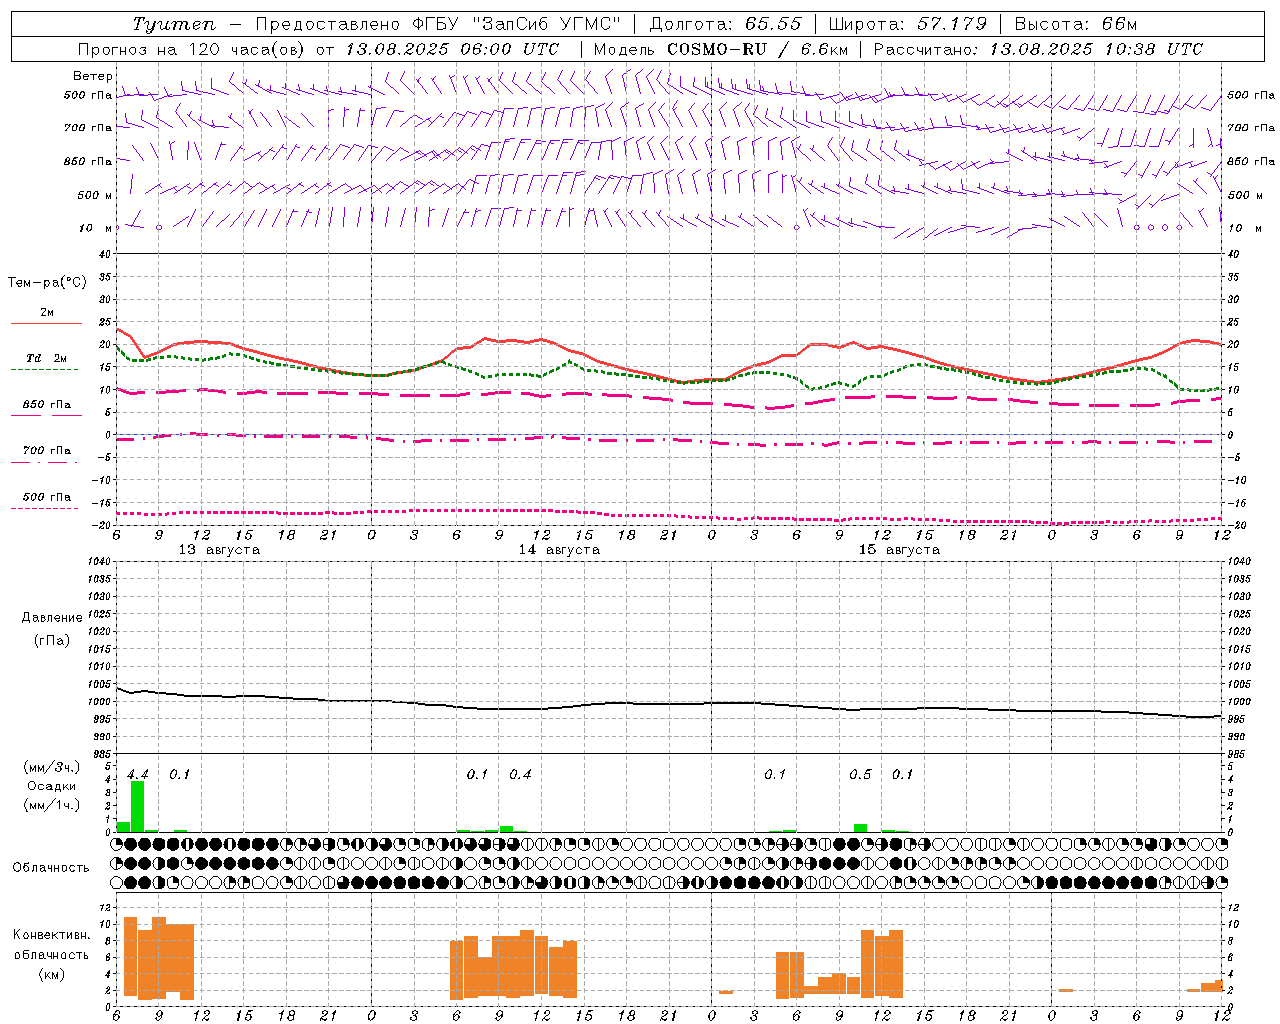This screenshot has width=1280, height=1024.
Task: Click the "15 августа" date label
Action: [899, 550]
